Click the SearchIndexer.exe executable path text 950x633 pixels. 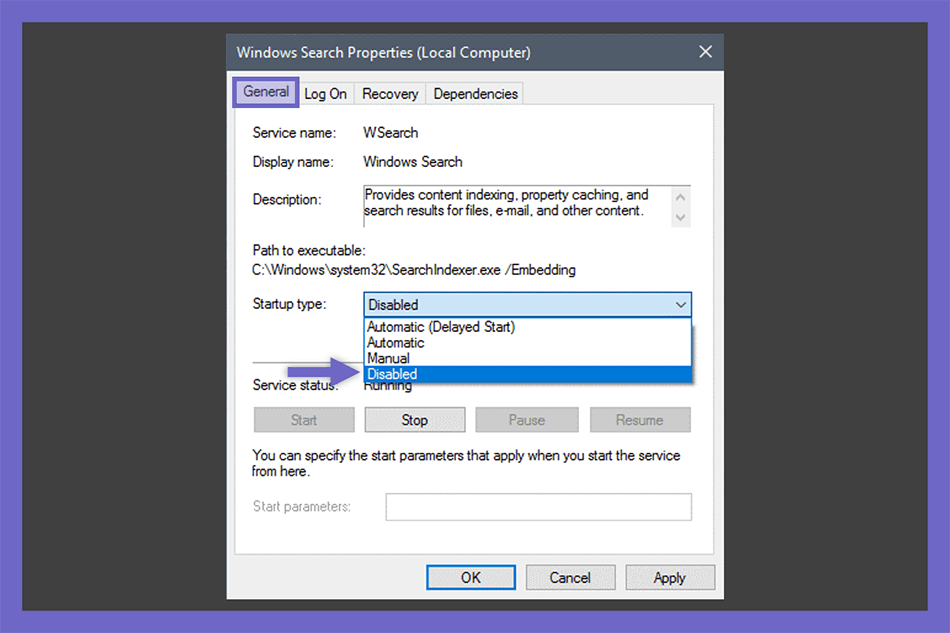[414, 270]
